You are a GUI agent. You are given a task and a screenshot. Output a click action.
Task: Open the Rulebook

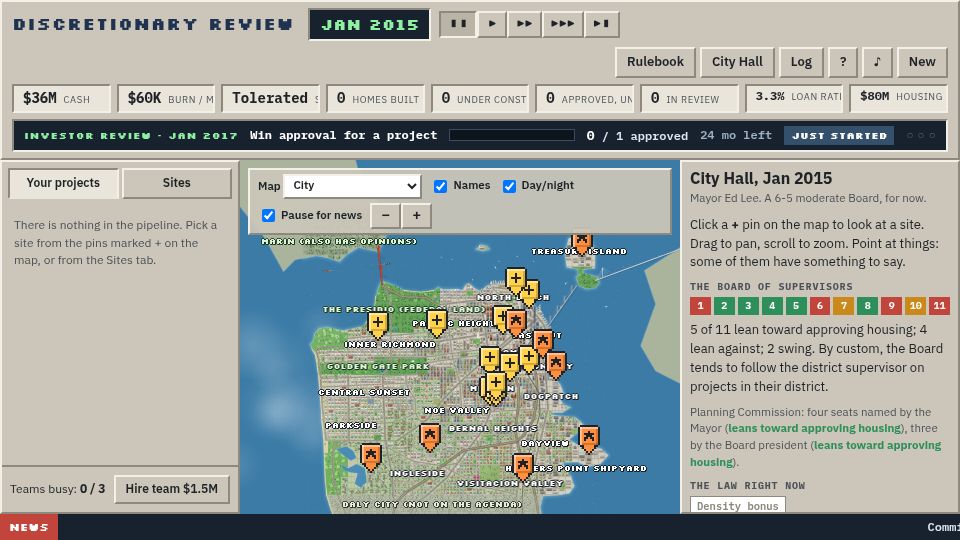pos(655,62)
